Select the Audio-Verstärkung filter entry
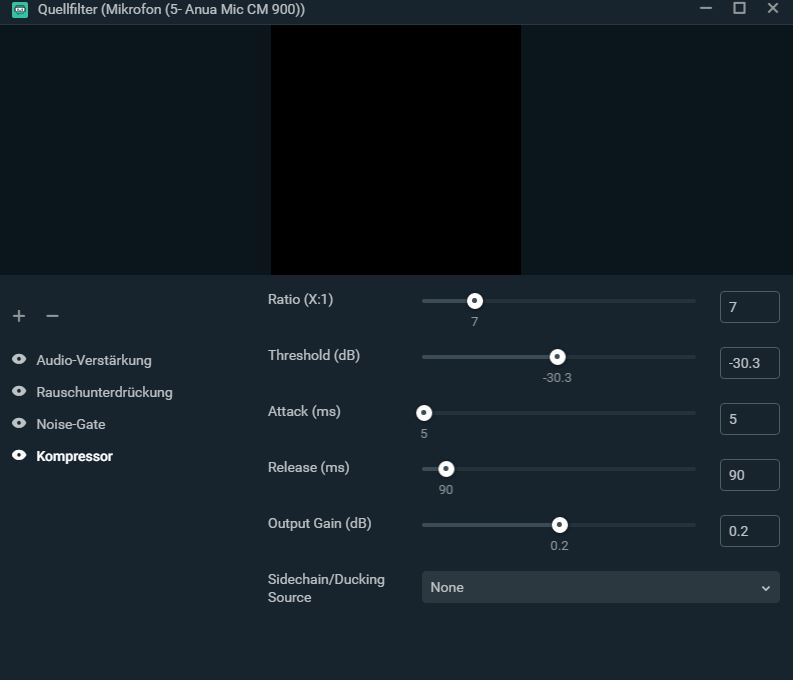 pos(94,360)
